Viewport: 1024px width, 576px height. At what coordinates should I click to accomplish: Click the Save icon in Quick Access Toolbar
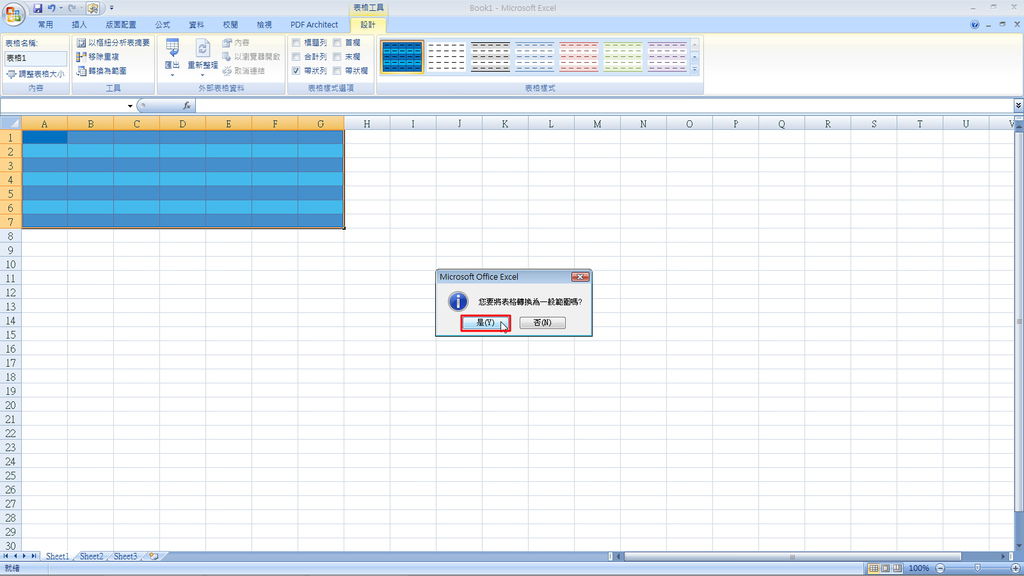(37, 8)
